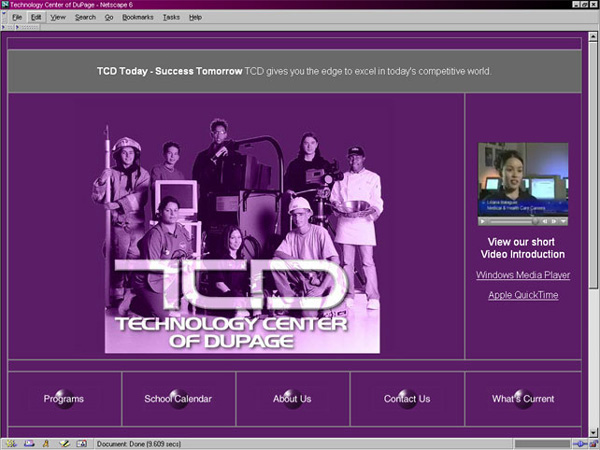The width and height of the screenshot is (600, 450).
Task: Follow the Windows Media Player link
Action: point(523,275)
